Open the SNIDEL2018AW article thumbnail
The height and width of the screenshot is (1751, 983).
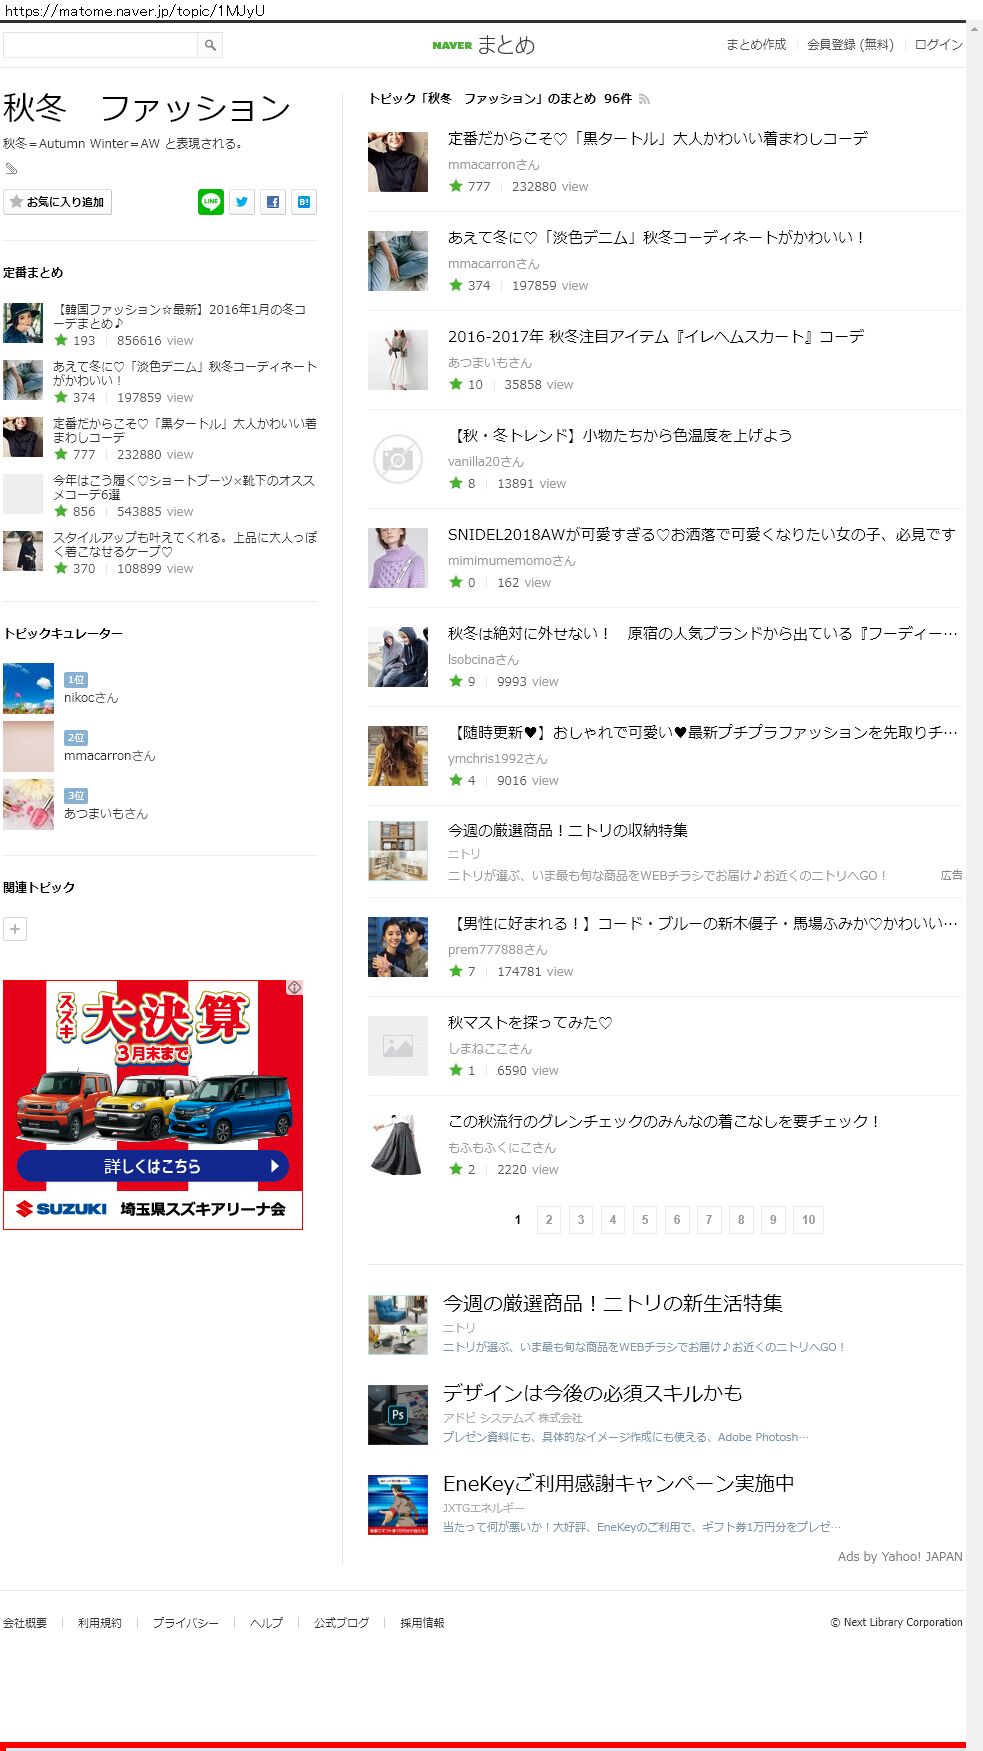[398, 558]
